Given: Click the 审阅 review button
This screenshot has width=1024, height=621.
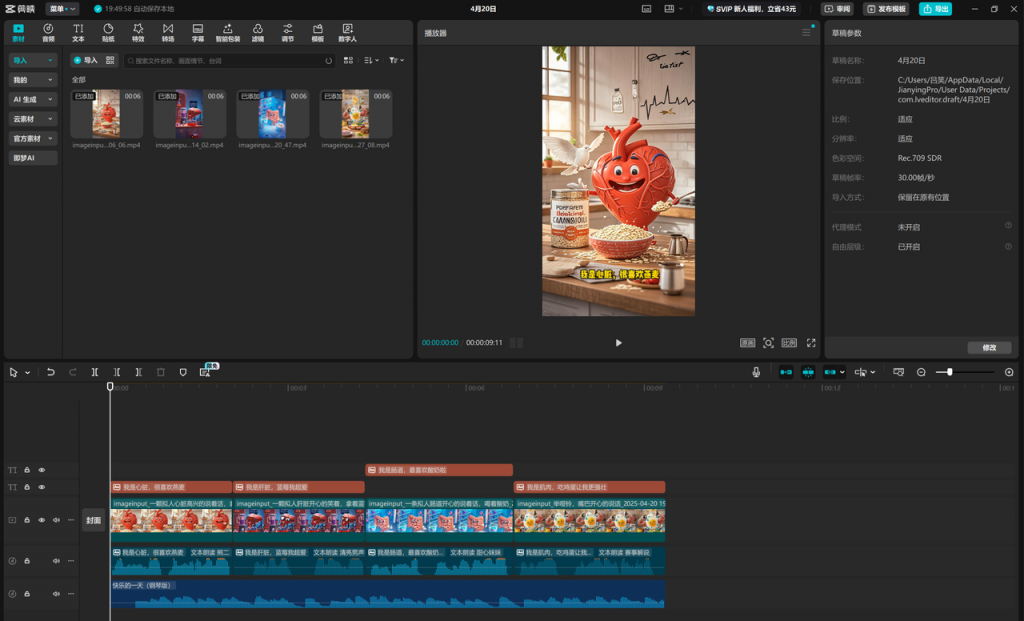Looking at the screenshot, I should click(x=837, y=9).
